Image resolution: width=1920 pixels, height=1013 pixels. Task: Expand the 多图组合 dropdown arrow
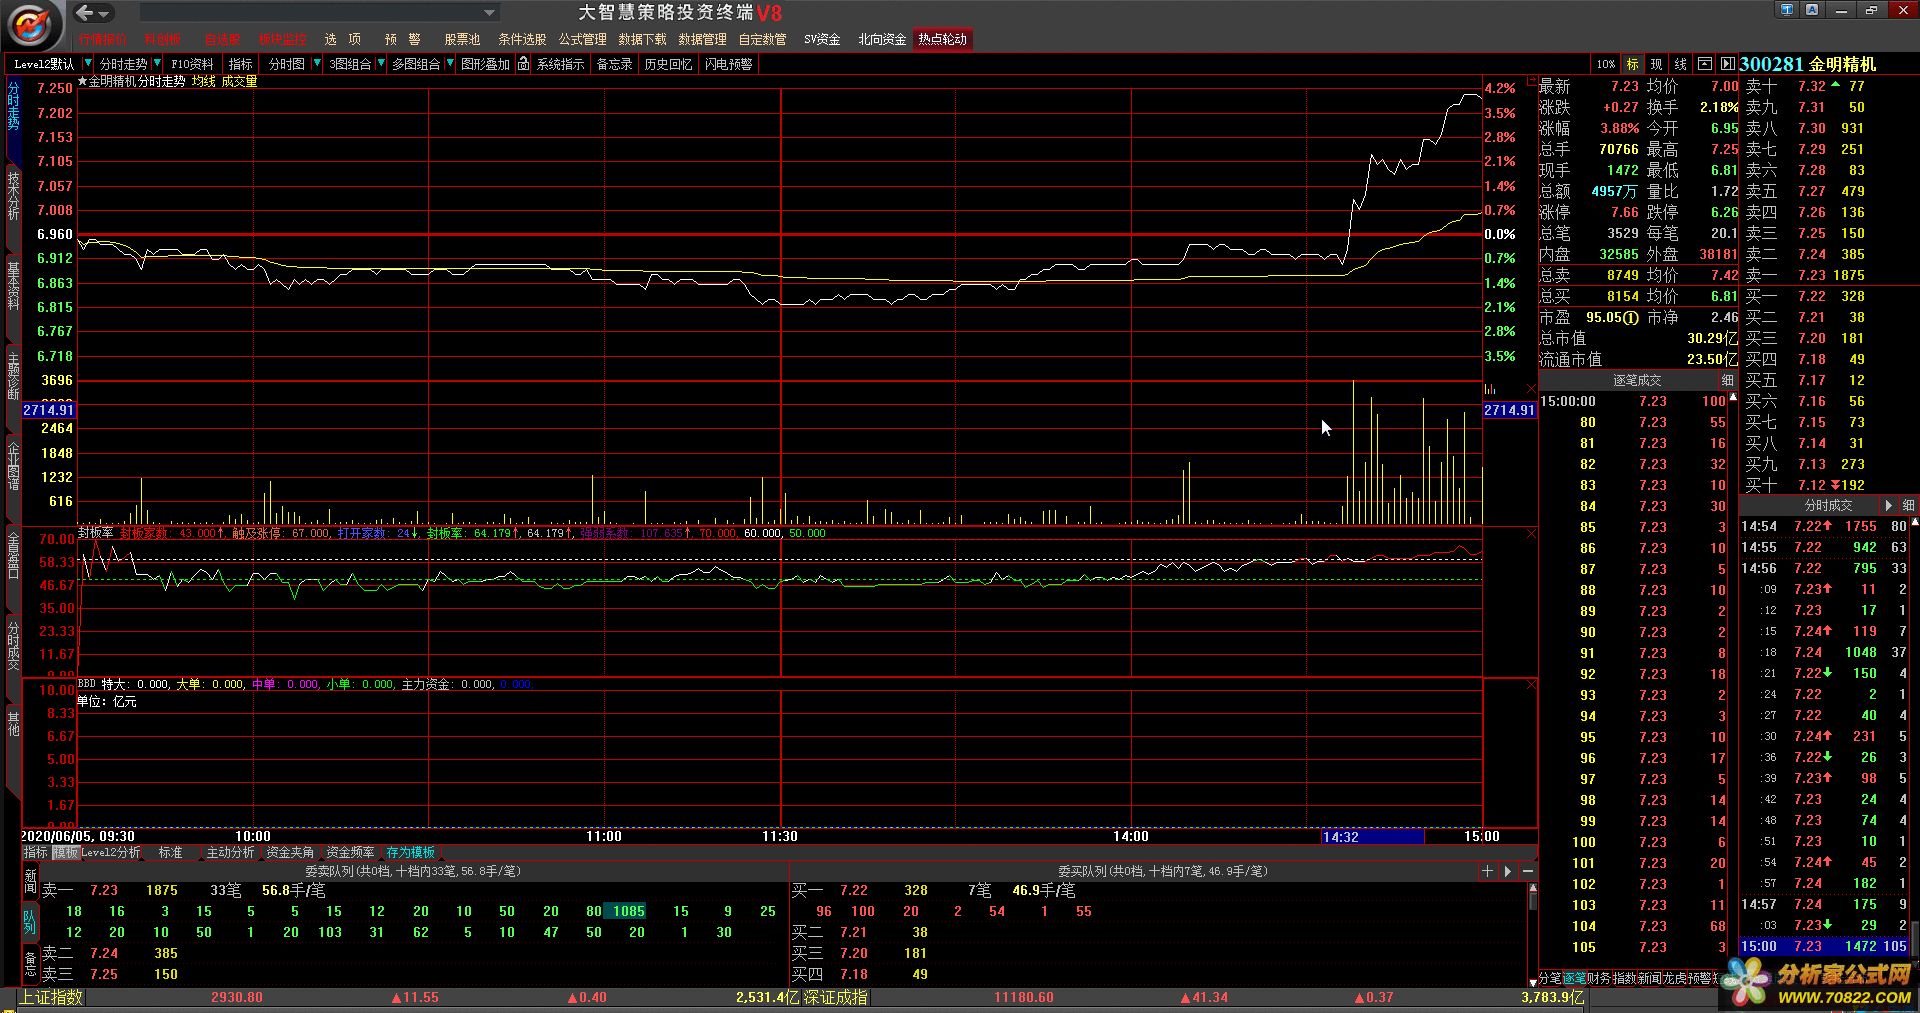[450, 64]
